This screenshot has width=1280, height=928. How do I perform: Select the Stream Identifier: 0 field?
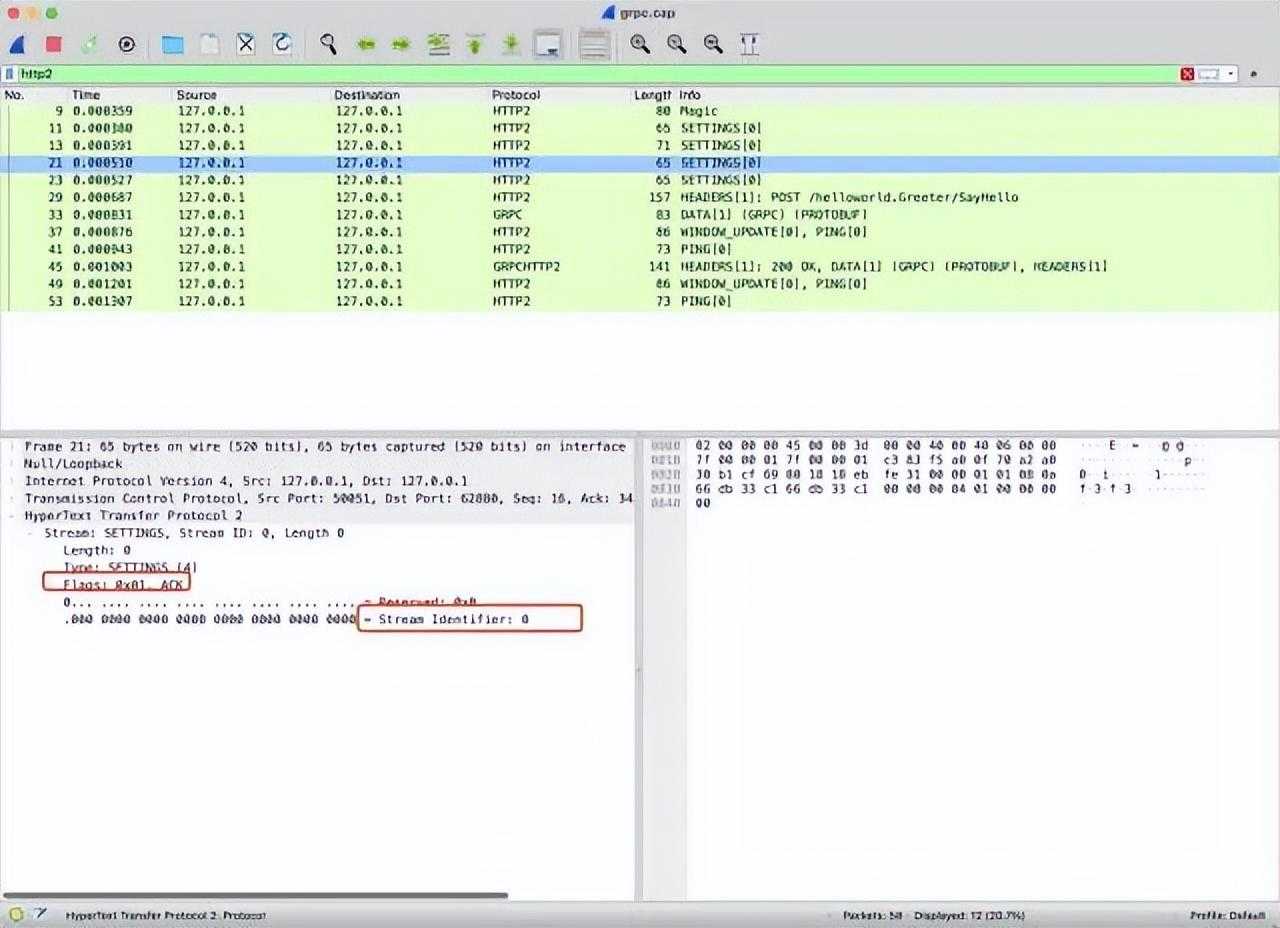tap(453, 619)
